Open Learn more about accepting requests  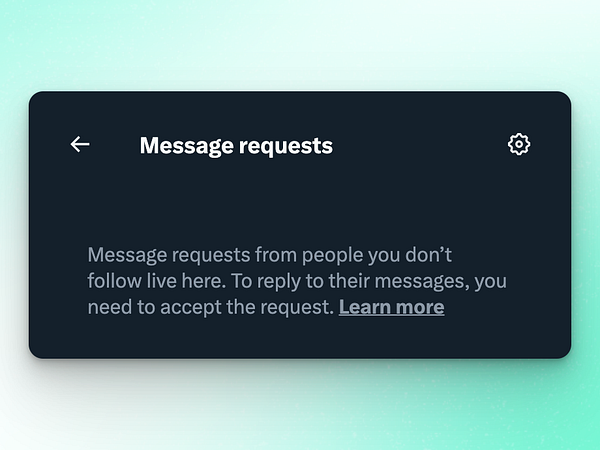pos(391,307)
